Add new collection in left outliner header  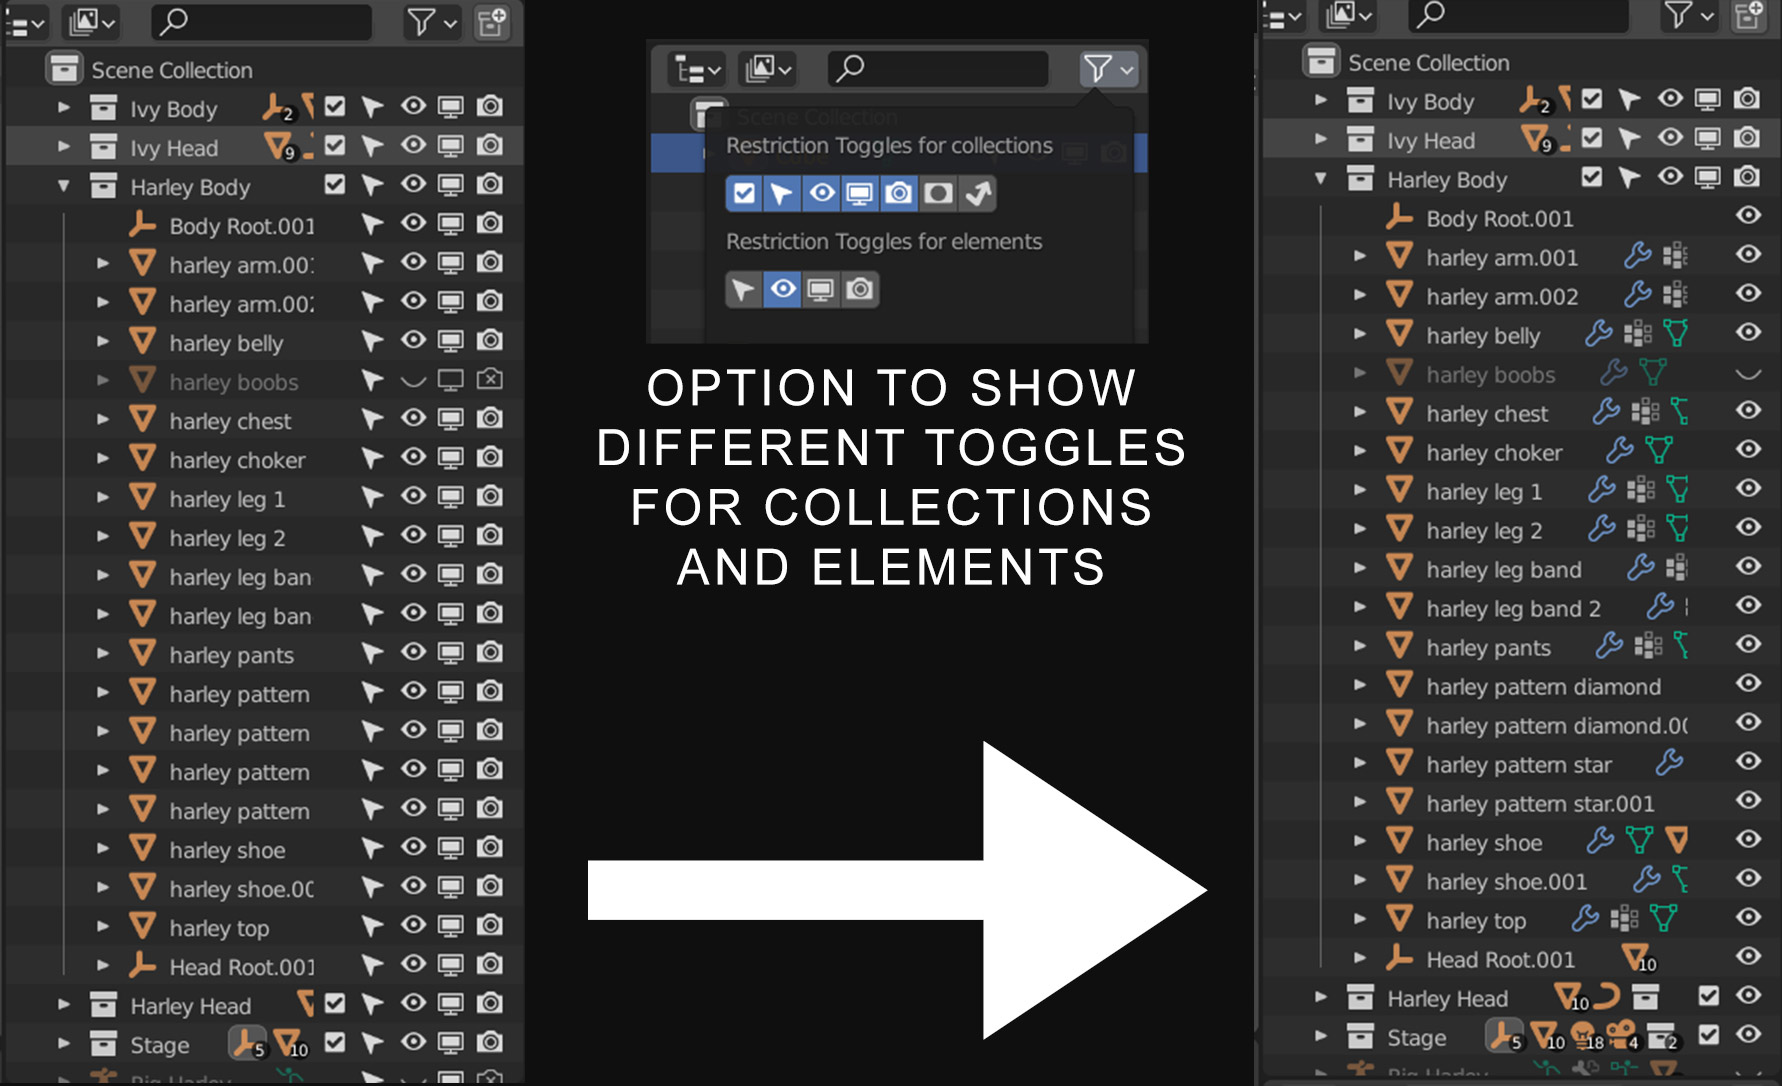492,21
